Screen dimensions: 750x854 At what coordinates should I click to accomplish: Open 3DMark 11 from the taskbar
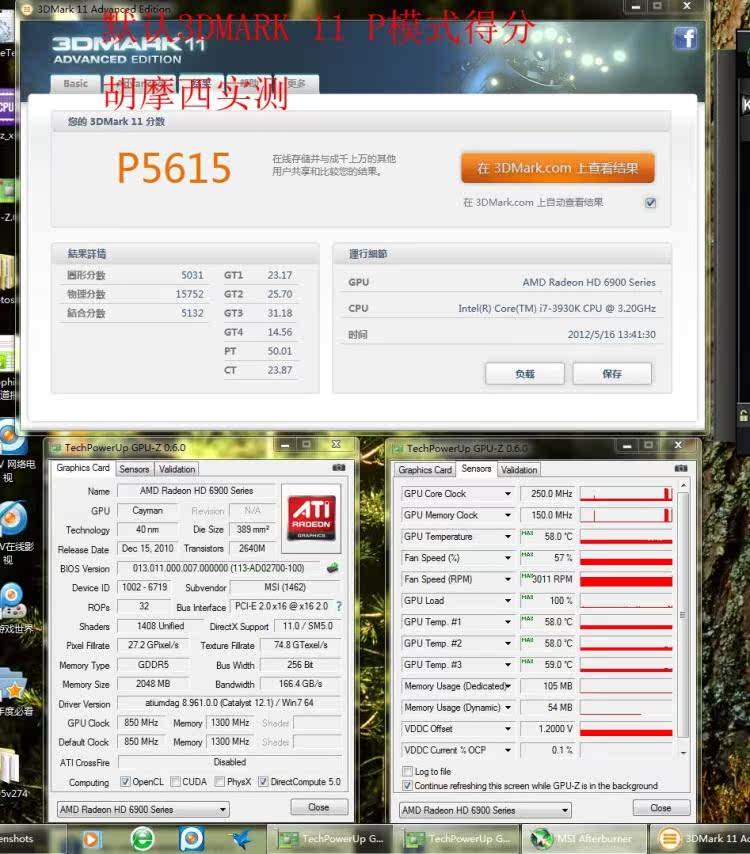click(x=700, y=838)
